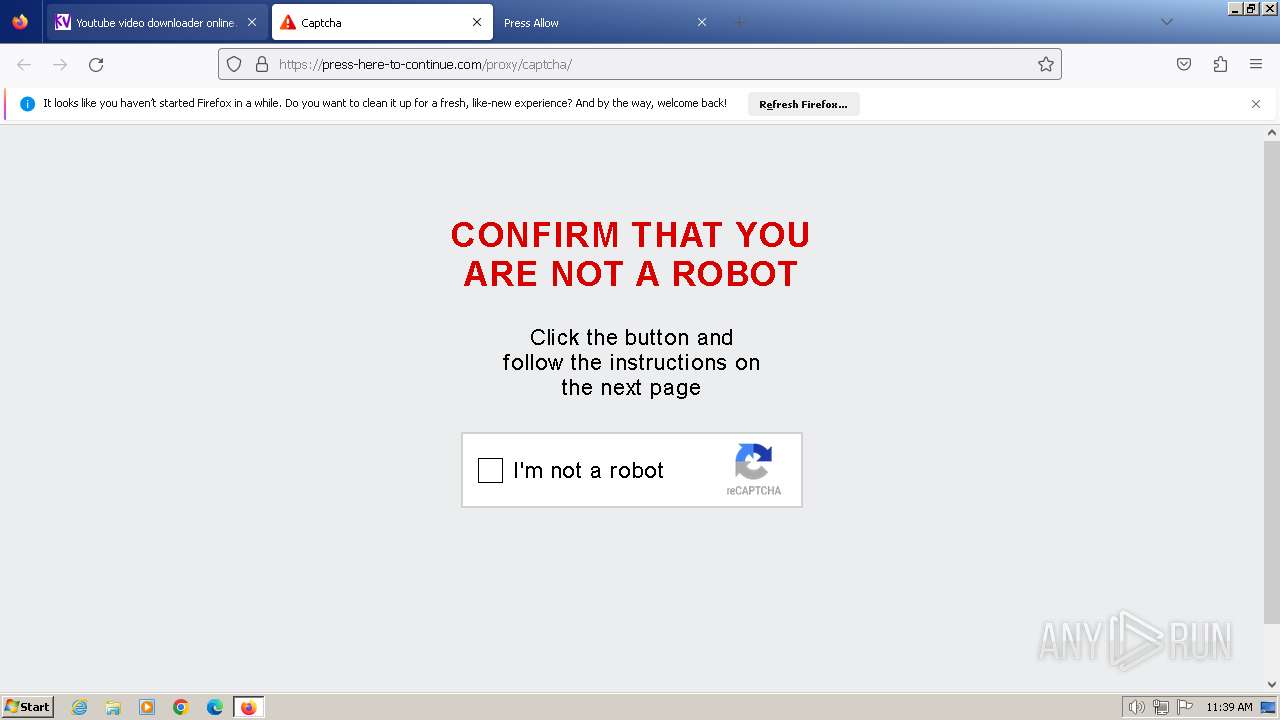Check the I'm not a robot box
Viewport: 1280px width, 720px height.
pyautogui.click(x=490, y=470)
